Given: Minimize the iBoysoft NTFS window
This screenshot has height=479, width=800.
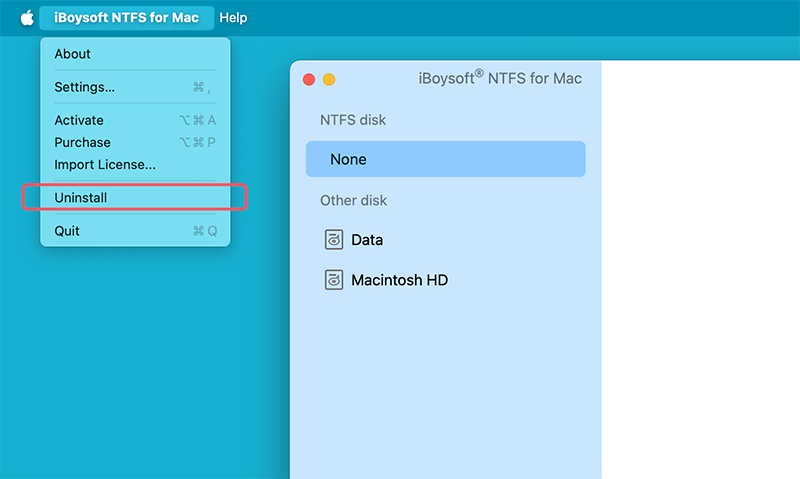Looking at the screenshot, I should coord(329,80).
